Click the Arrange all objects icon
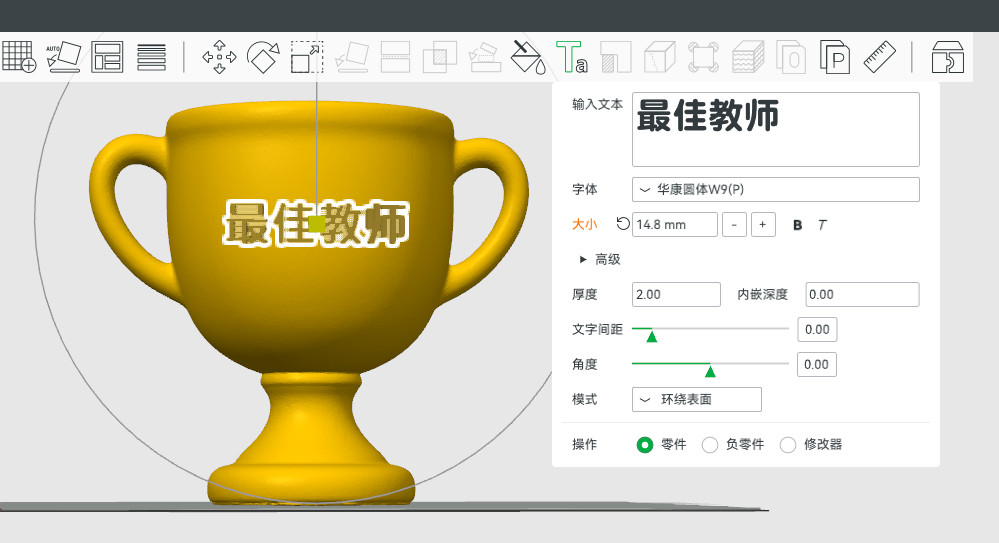The height and width of the screenshot is (543, 999). tap(107, 57)
